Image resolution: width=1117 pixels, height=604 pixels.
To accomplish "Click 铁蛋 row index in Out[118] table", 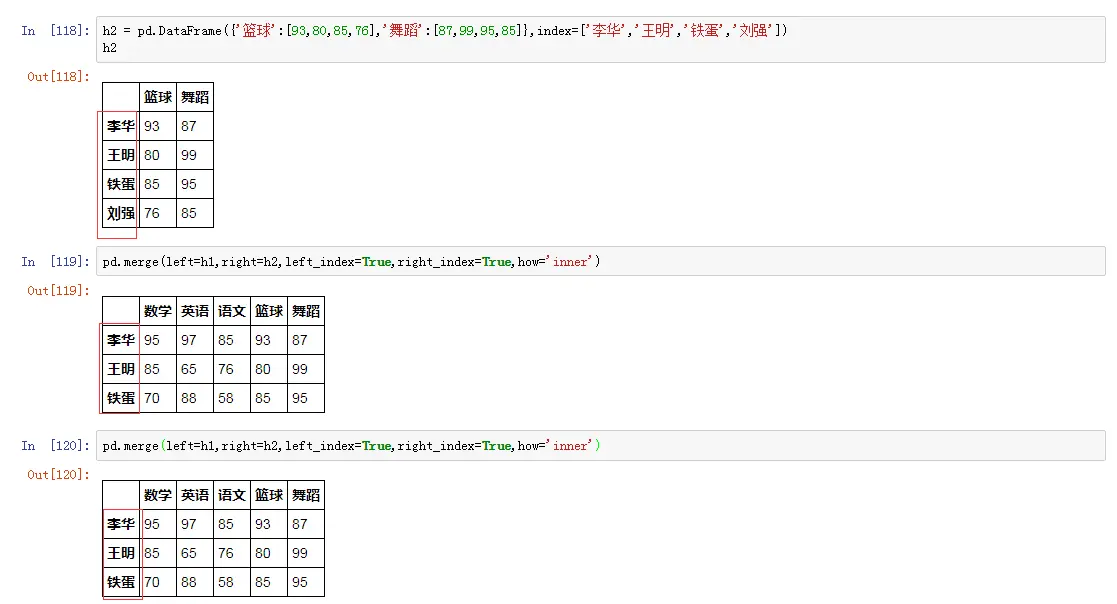I will [x=120, y=184].
